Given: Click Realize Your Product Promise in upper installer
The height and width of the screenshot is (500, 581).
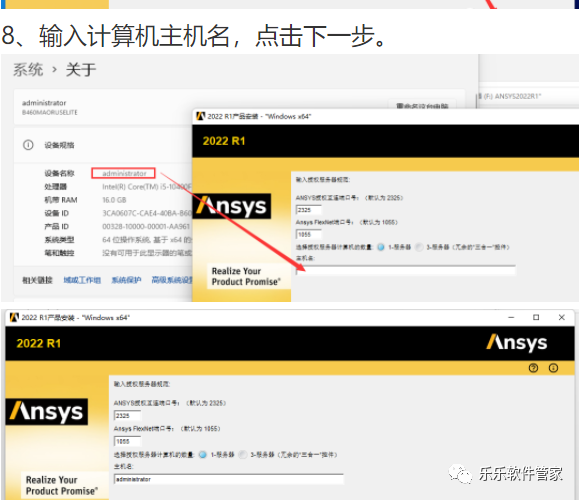Looking at the screenshot, I should (x=246, y=276).
